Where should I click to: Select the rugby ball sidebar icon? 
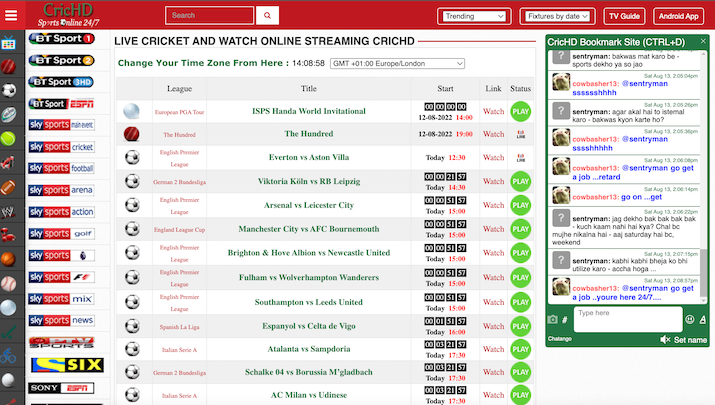click(8, 114)
